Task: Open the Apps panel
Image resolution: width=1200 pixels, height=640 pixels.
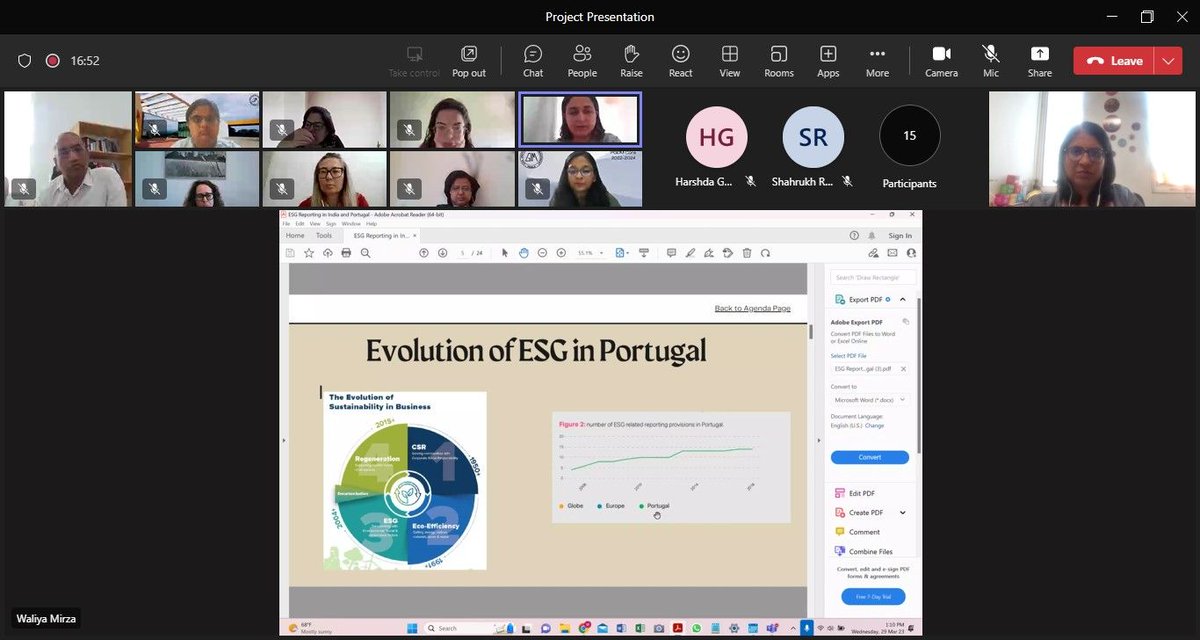Action: (828, 61)
